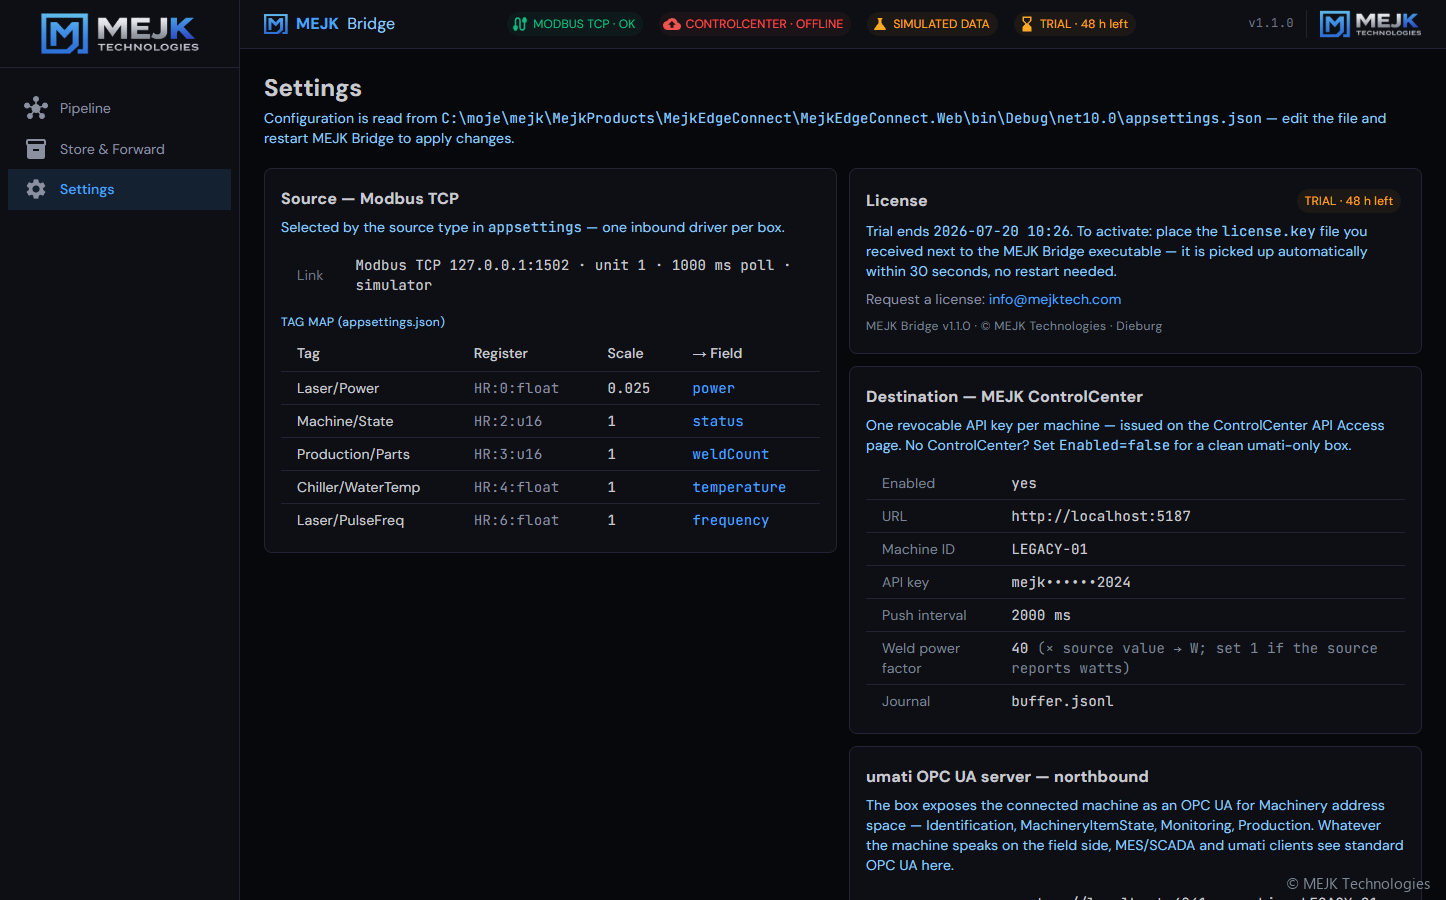Click the MEJK Bridge icon in the header
The height and width of the screenshot is (900, 1446).
(x=276, y=24)
